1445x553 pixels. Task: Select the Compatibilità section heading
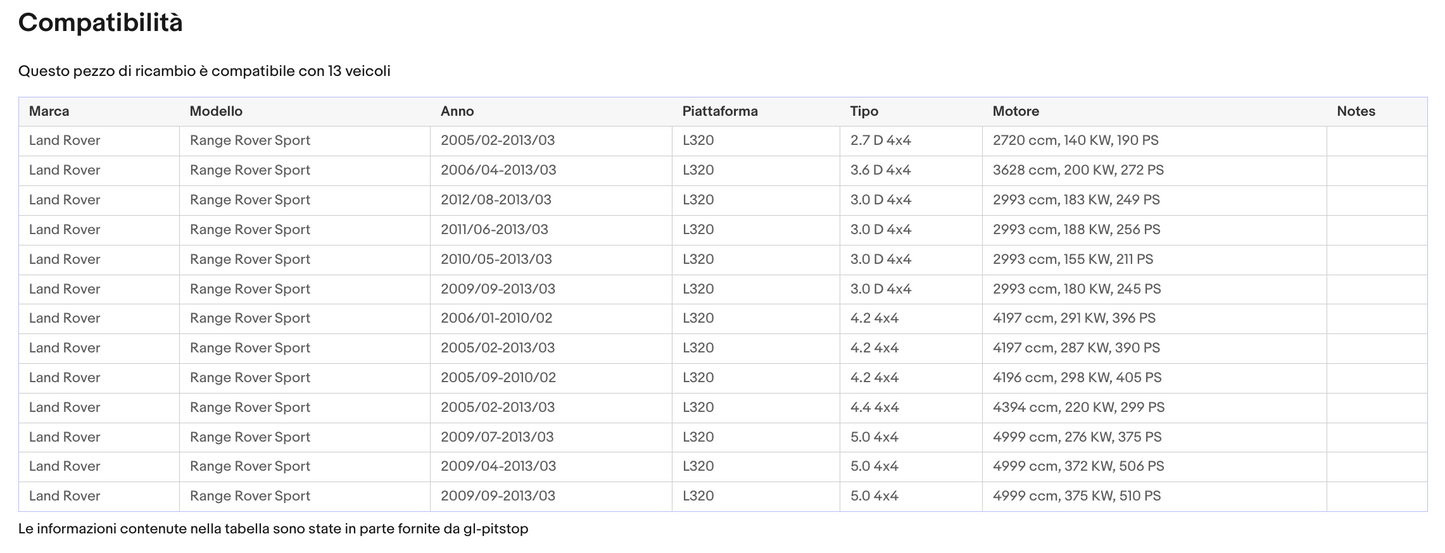100,23
